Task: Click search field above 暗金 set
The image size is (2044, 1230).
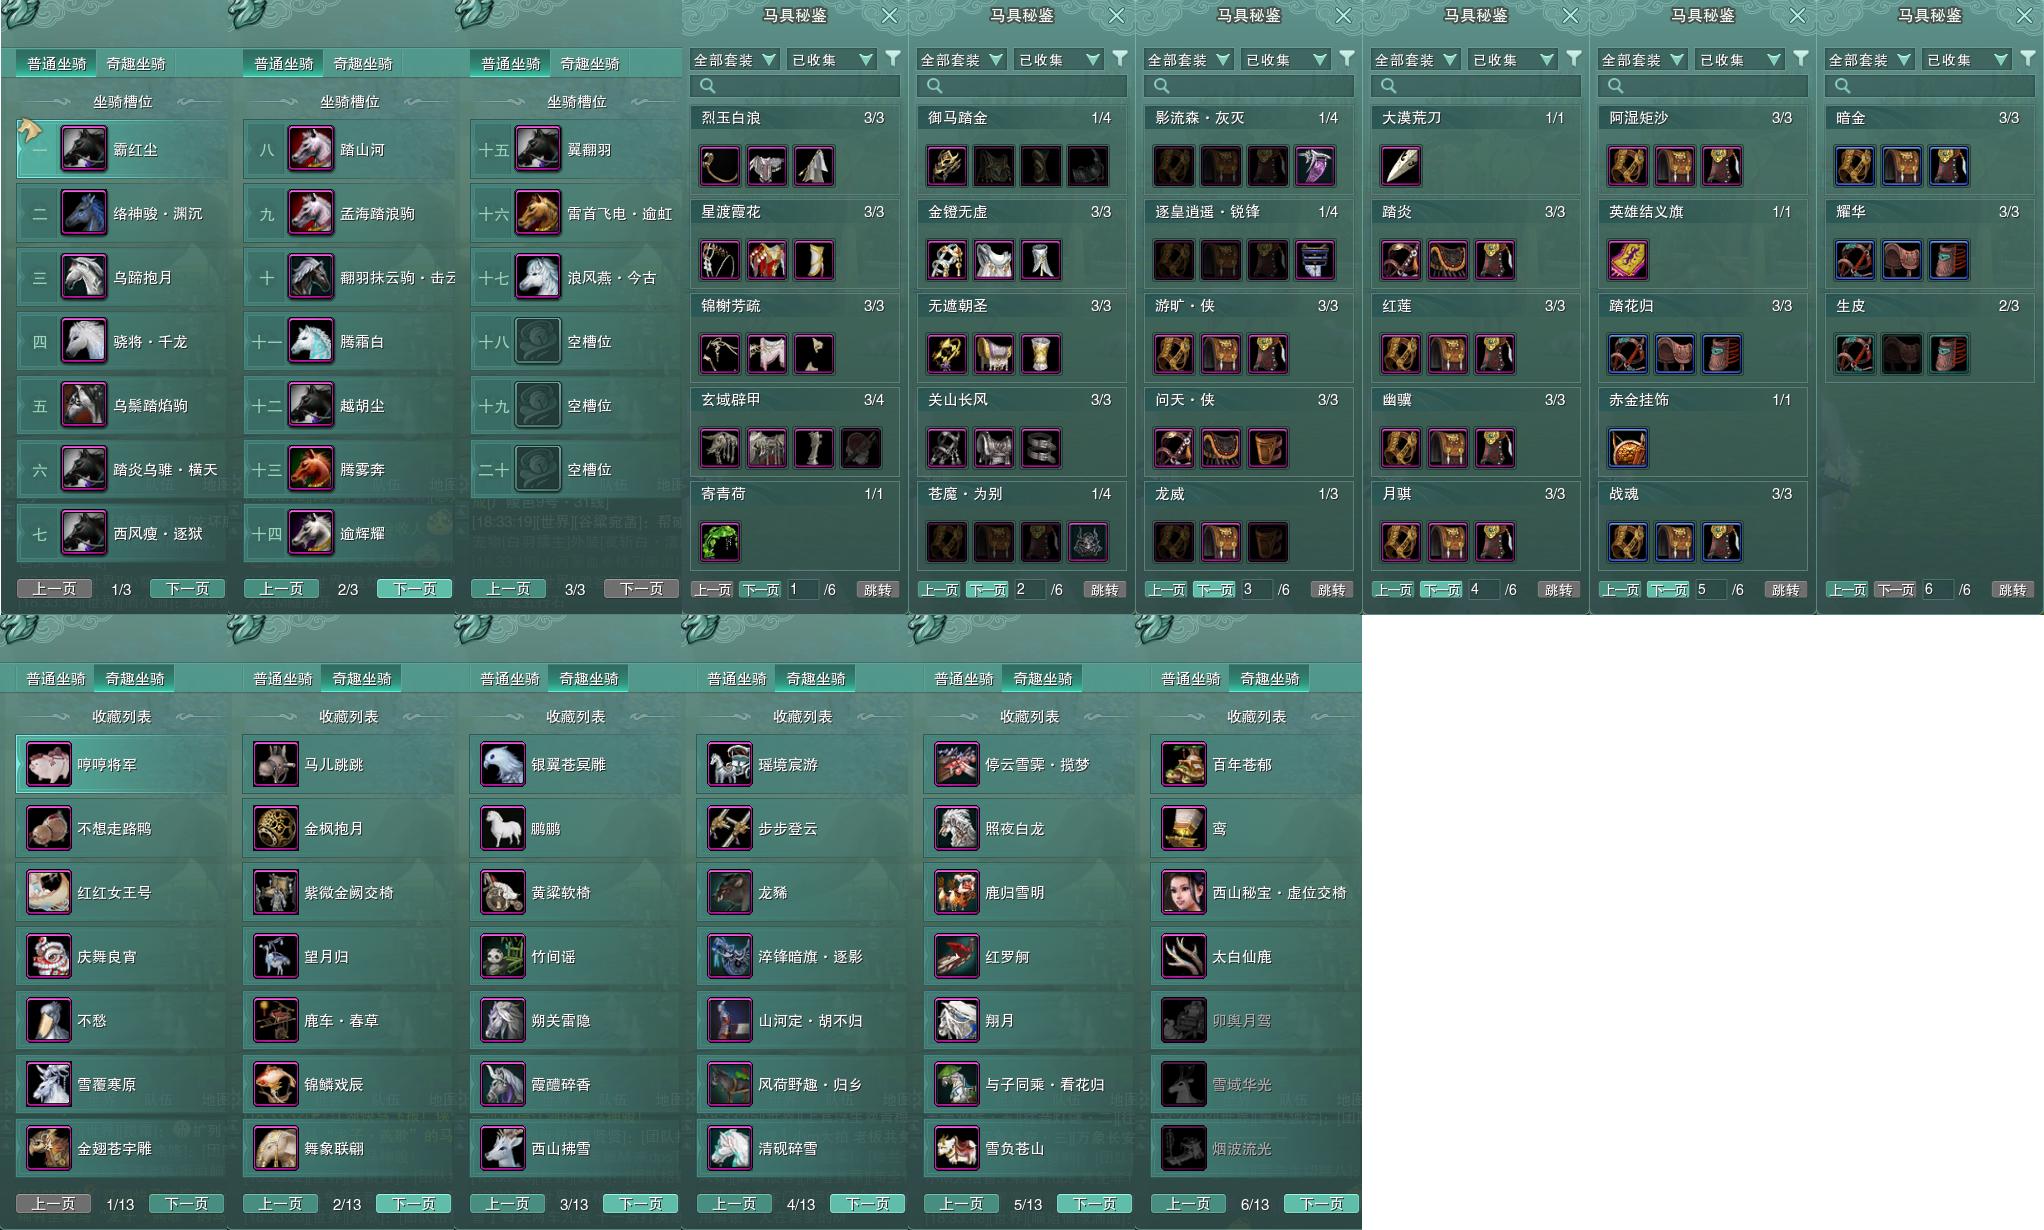Action: [1930, 86]
